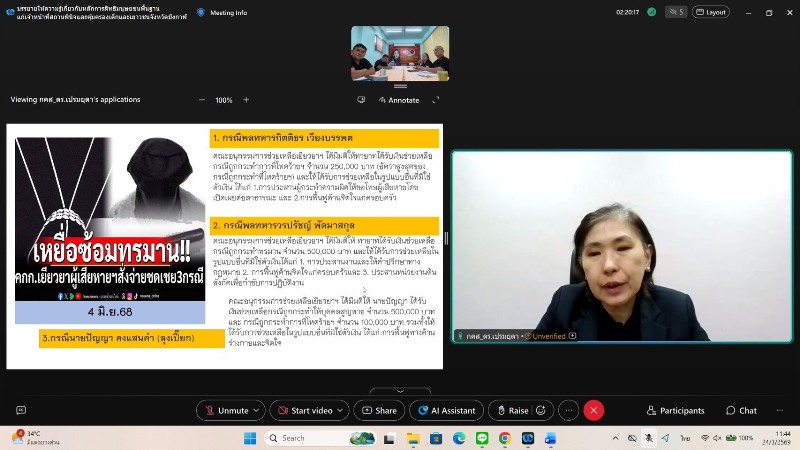Open the reactions emoji picker
The width and height of the screenshot is (800, 450).
tap(543, 411)
